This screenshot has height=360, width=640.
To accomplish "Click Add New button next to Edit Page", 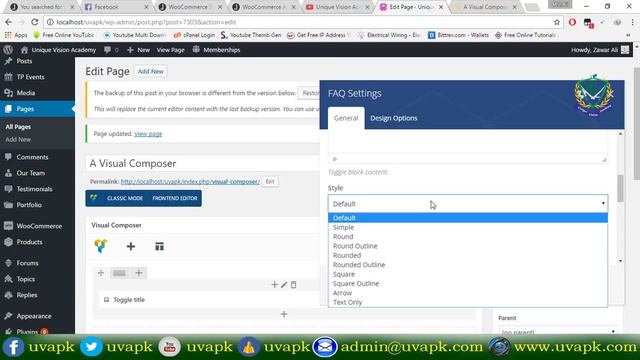I will 150,71.
